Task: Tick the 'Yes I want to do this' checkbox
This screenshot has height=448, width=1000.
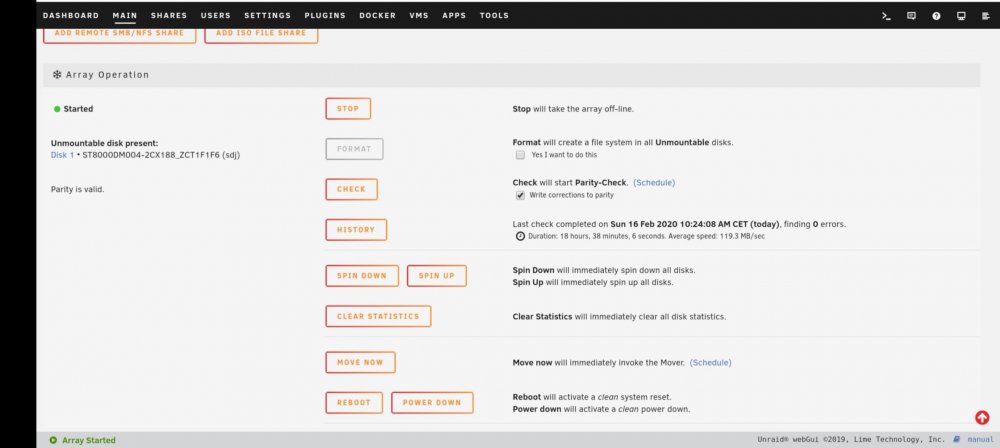Action: (x=520, y=155)
